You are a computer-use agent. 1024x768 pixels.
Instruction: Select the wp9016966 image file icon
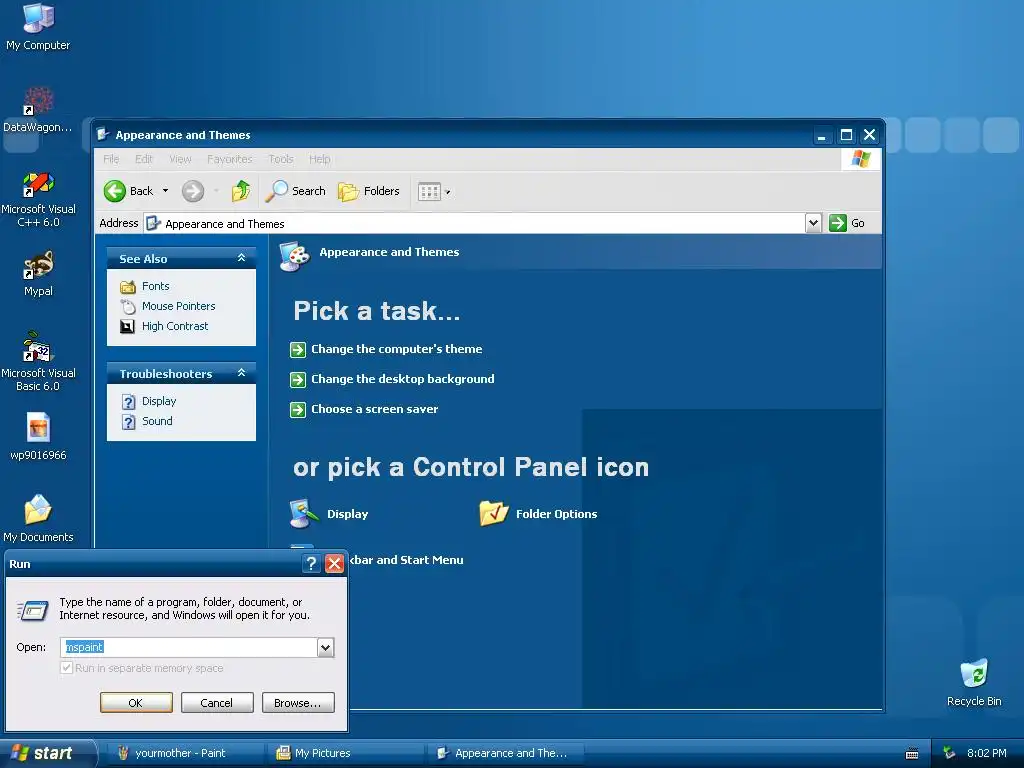(x=38, y=436)
